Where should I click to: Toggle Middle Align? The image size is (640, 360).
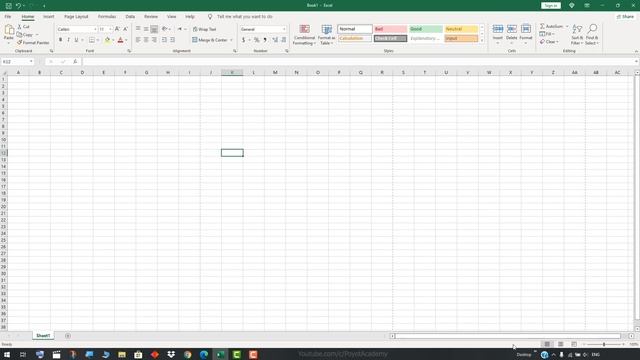coord(146,29)
